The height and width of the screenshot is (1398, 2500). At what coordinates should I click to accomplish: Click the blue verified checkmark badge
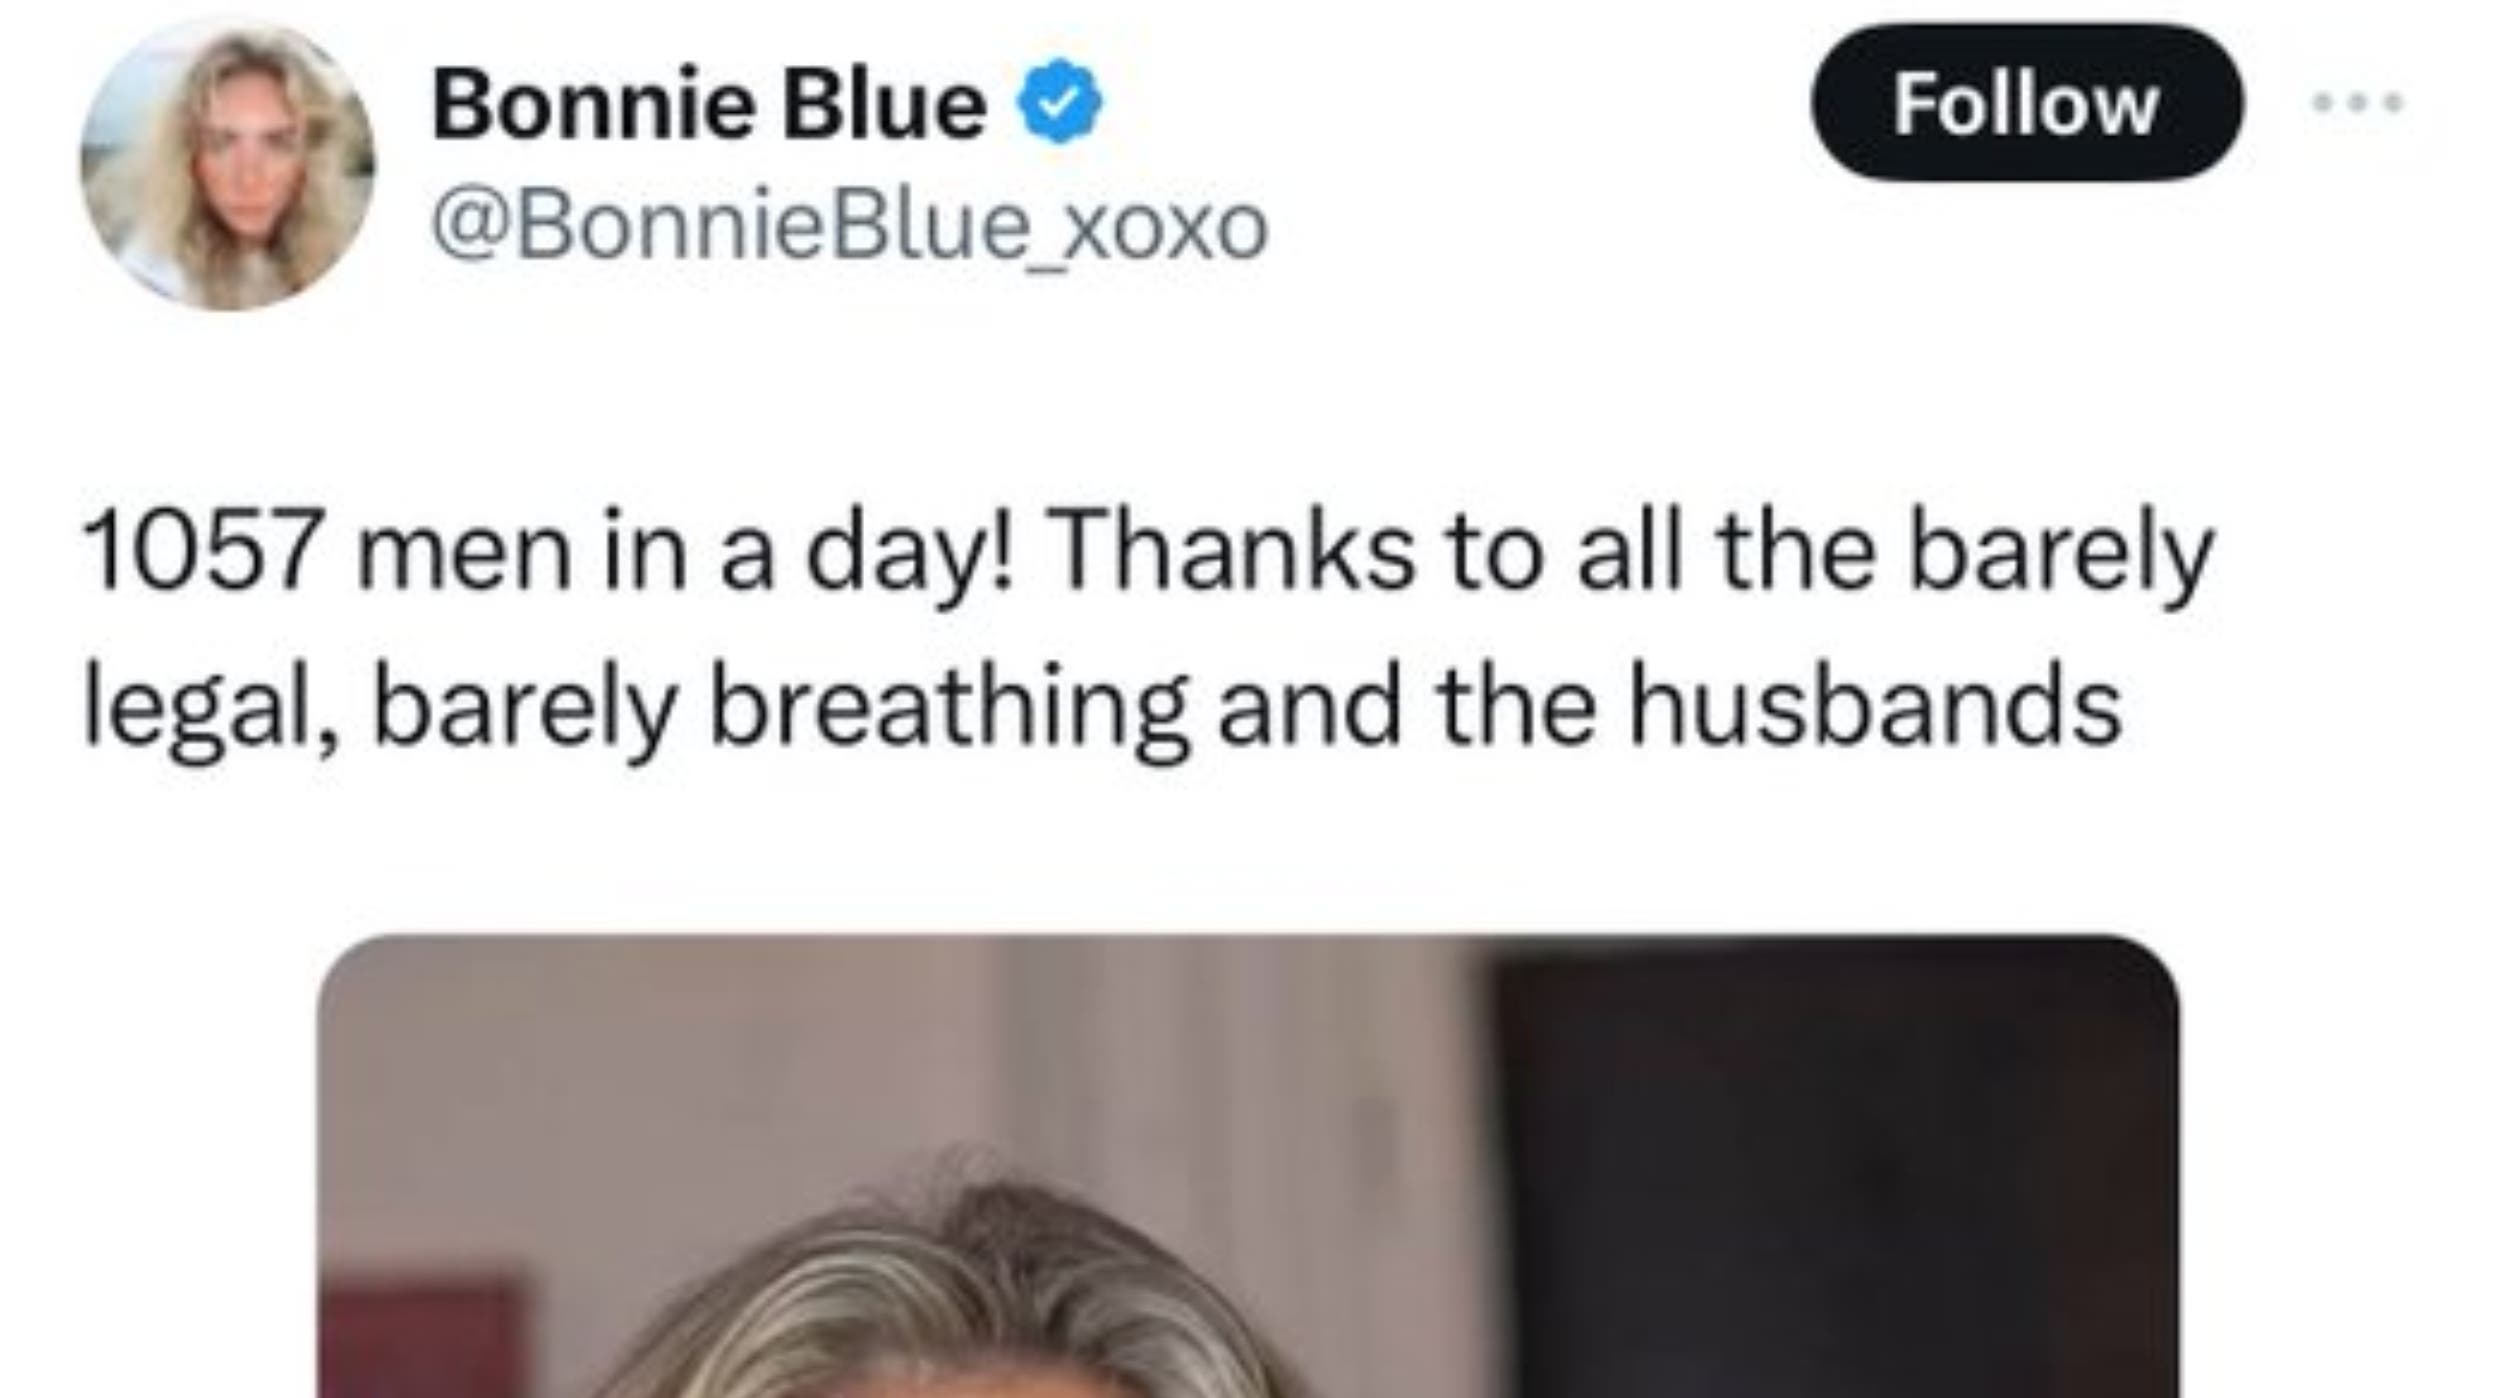pos(1059,101)
